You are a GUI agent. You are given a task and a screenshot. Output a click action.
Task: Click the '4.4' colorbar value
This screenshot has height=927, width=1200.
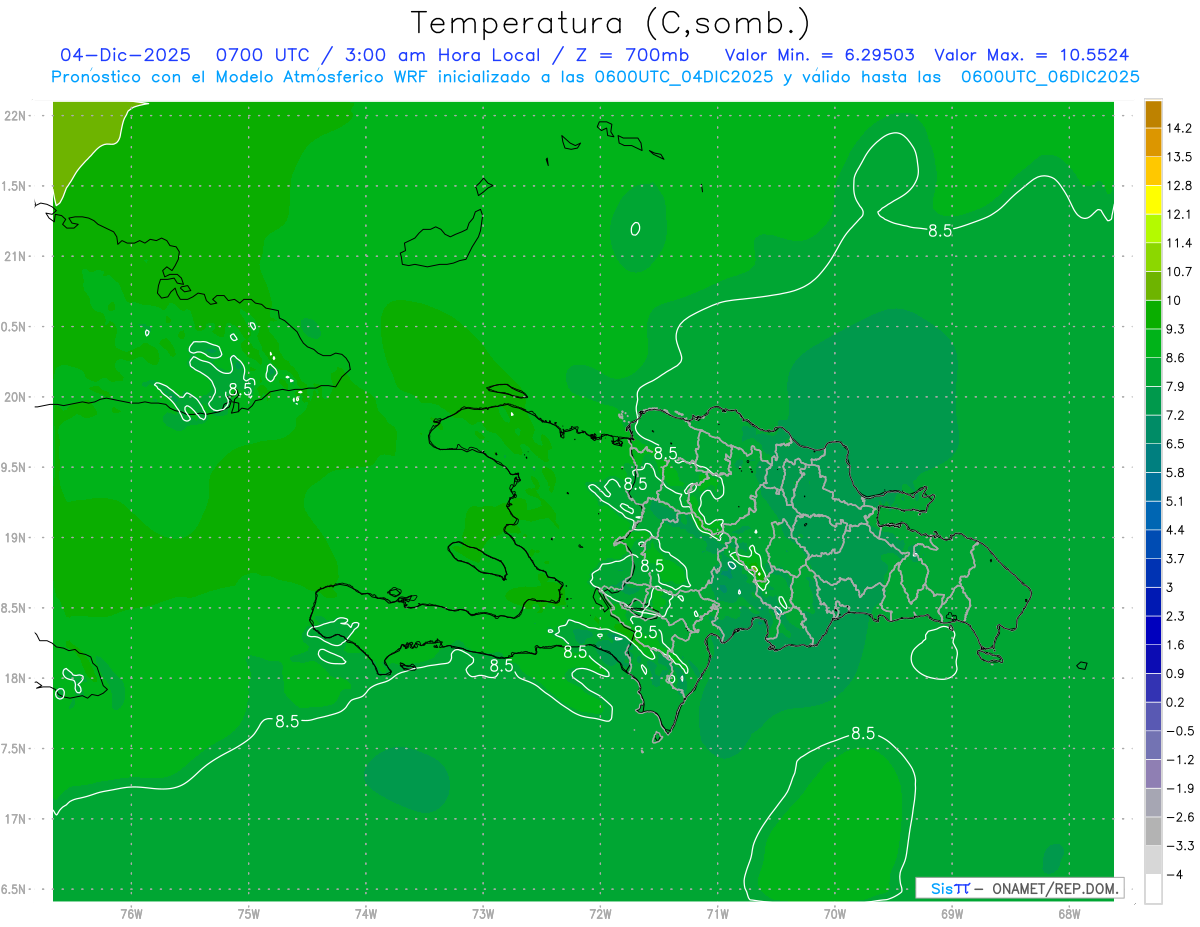(x=1175, y=530)
